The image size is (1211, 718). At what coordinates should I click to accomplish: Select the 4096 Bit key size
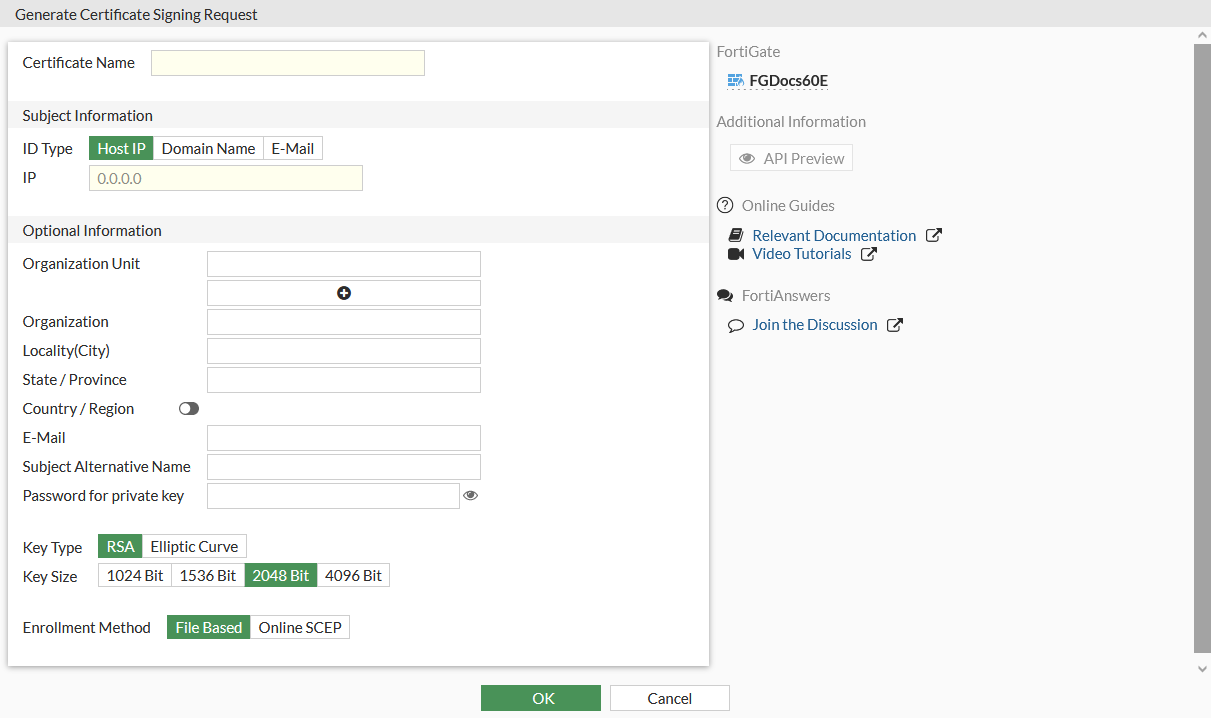pos(352,575)
